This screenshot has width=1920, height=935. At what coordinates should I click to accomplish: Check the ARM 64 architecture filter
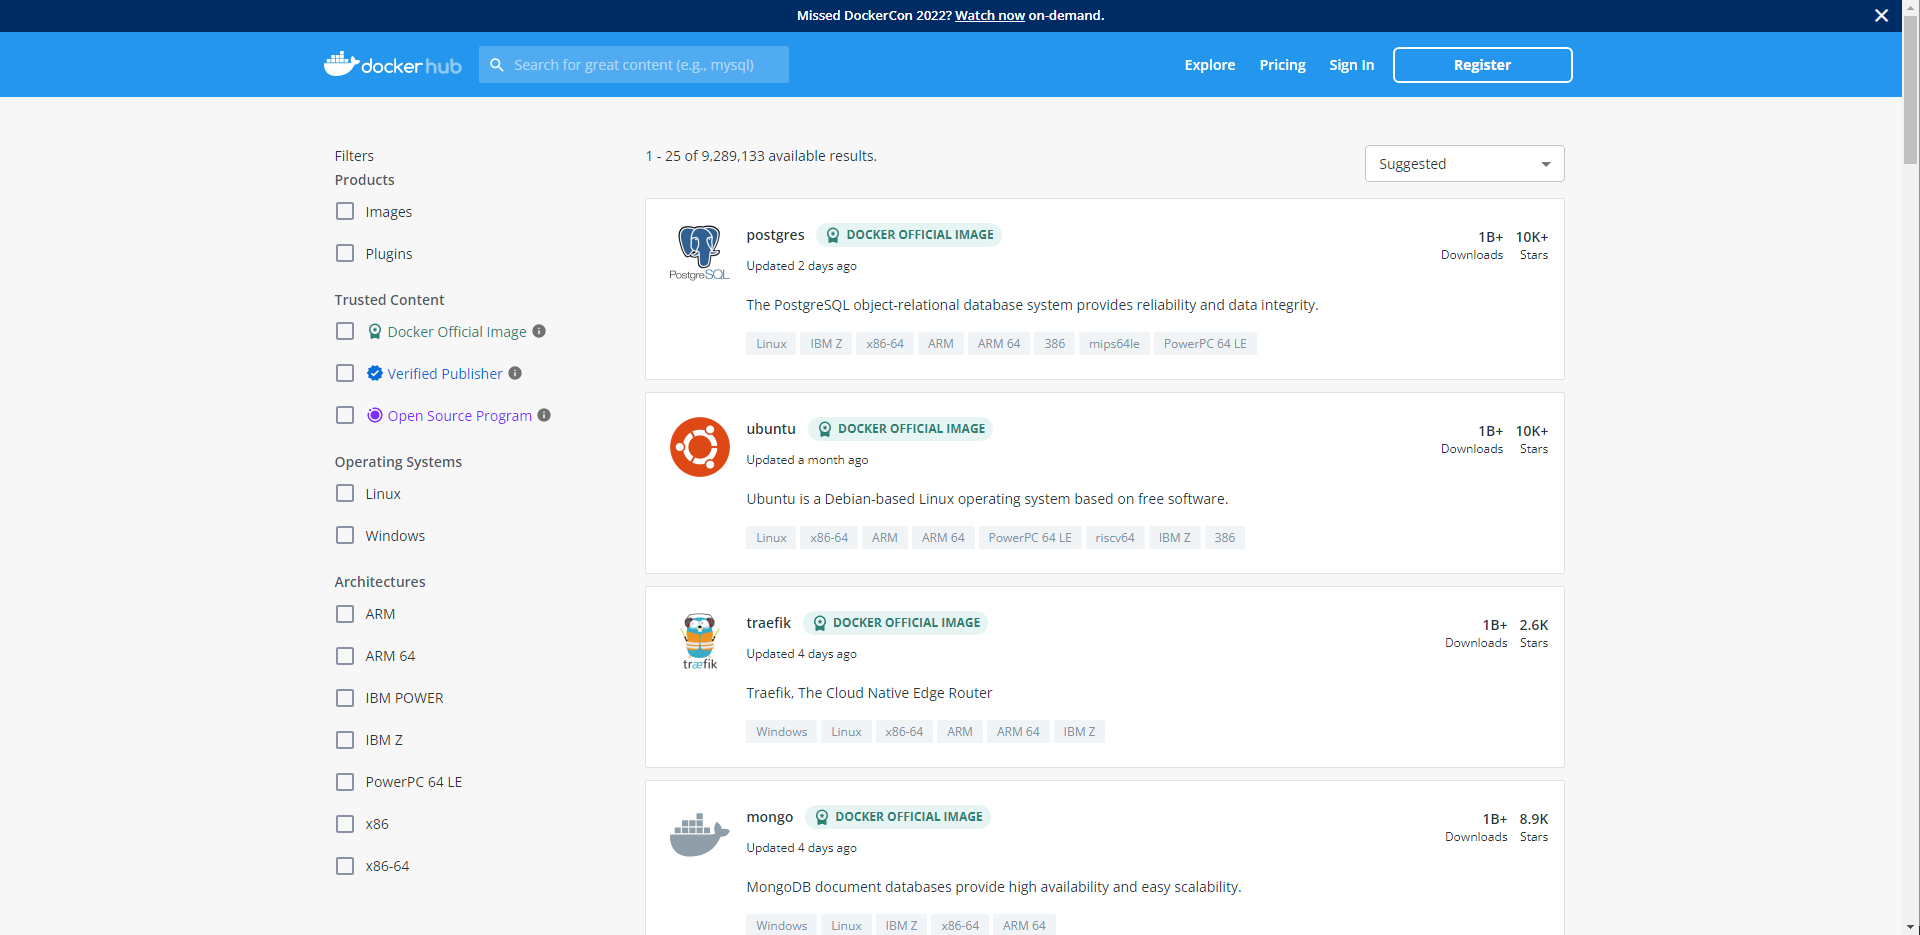[345, 656]
